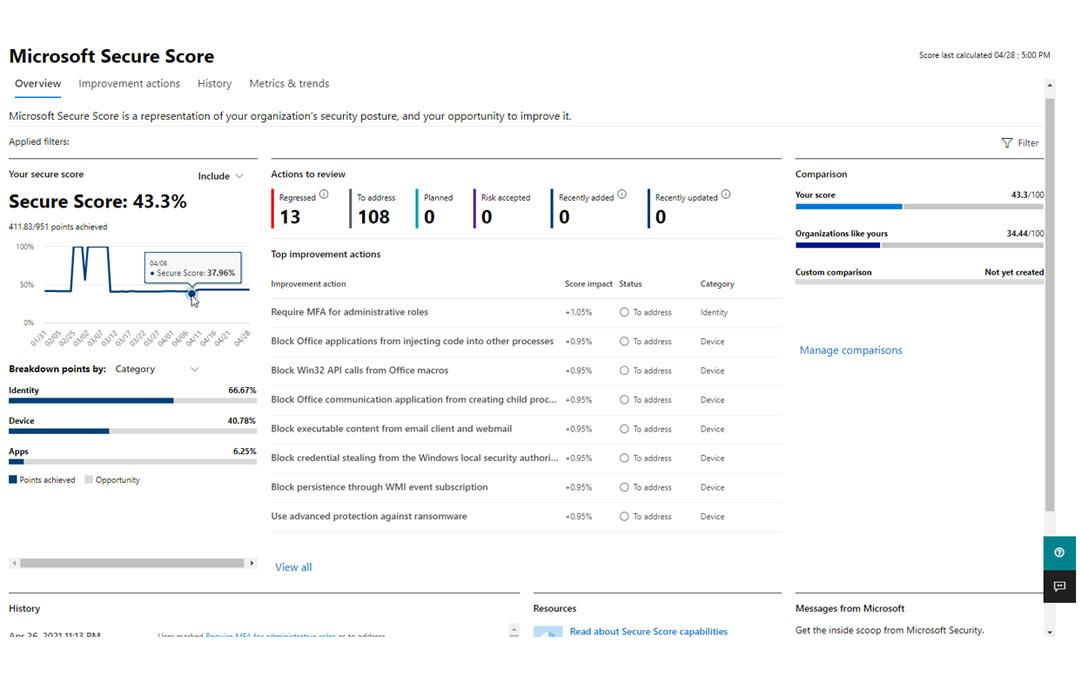Viewport: 1080px width, 680px height.
Task: Click the info icon beside Recently updated
Action: point(726,194)
